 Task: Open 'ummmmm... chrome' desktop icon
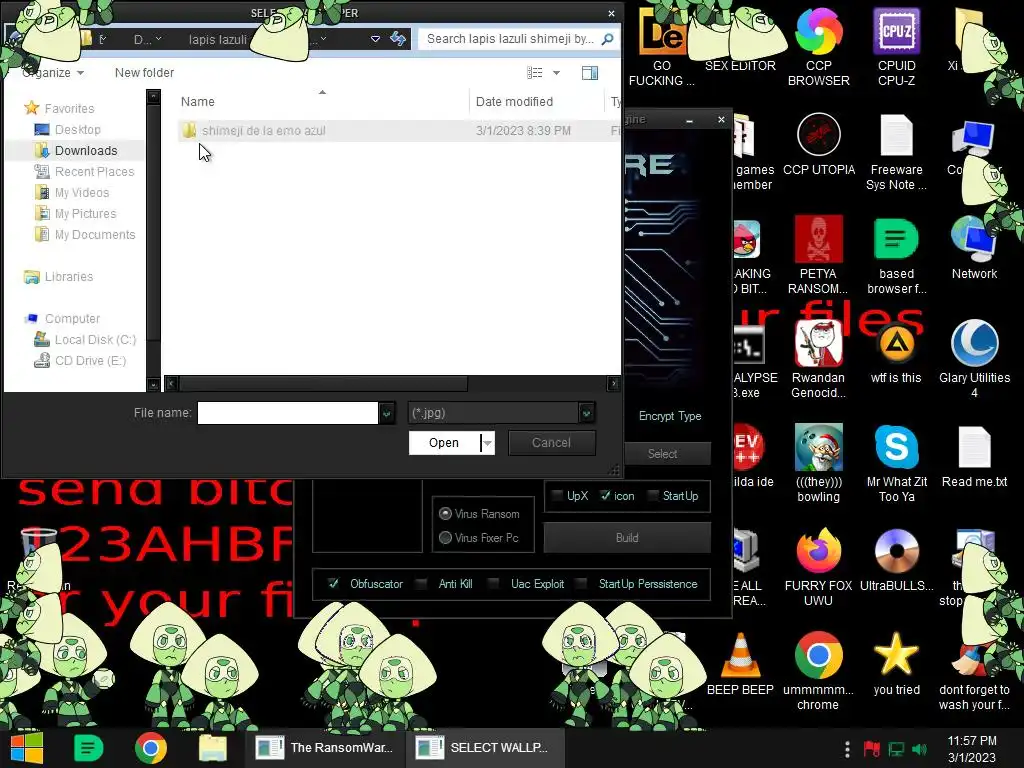(x=818, y=671)
